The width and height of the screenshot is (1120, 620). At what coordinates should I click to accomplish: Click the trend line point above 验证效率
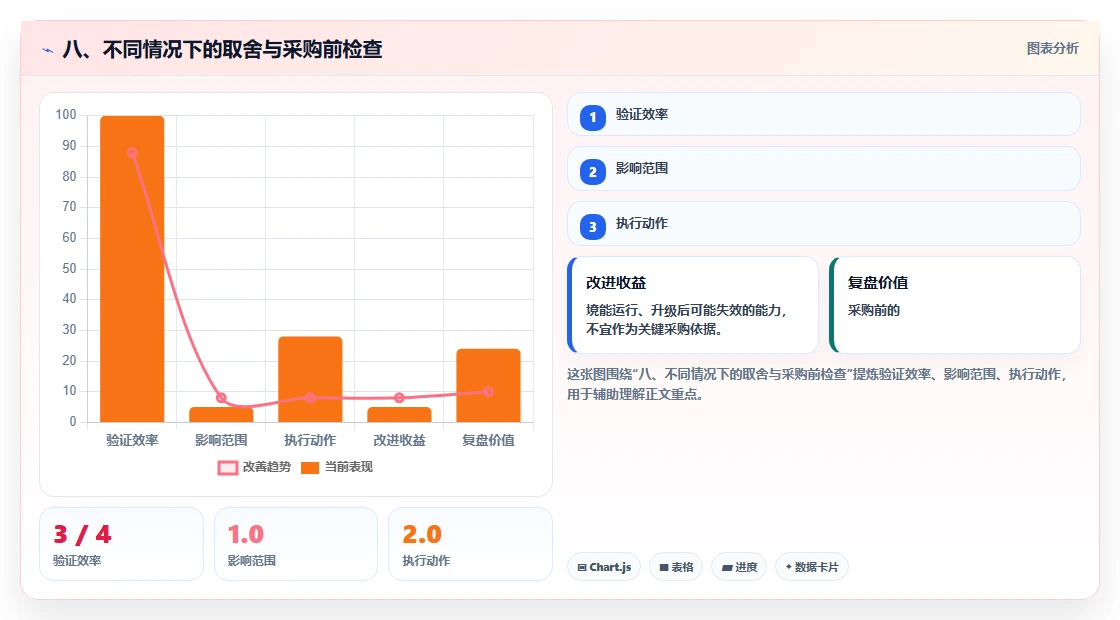pyautogui.click(x=132, y=153)
